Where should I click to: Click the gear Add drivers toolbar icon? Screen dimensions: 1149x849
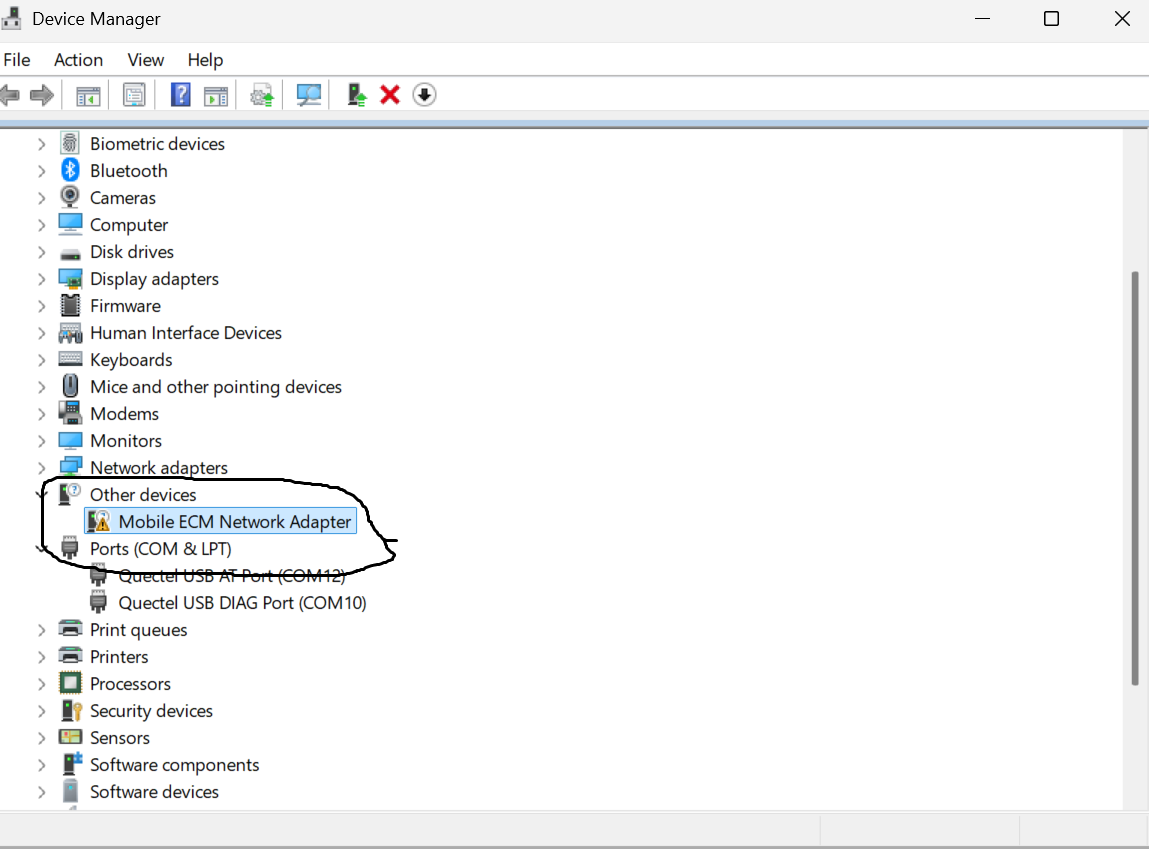click(x=262, y=95)
